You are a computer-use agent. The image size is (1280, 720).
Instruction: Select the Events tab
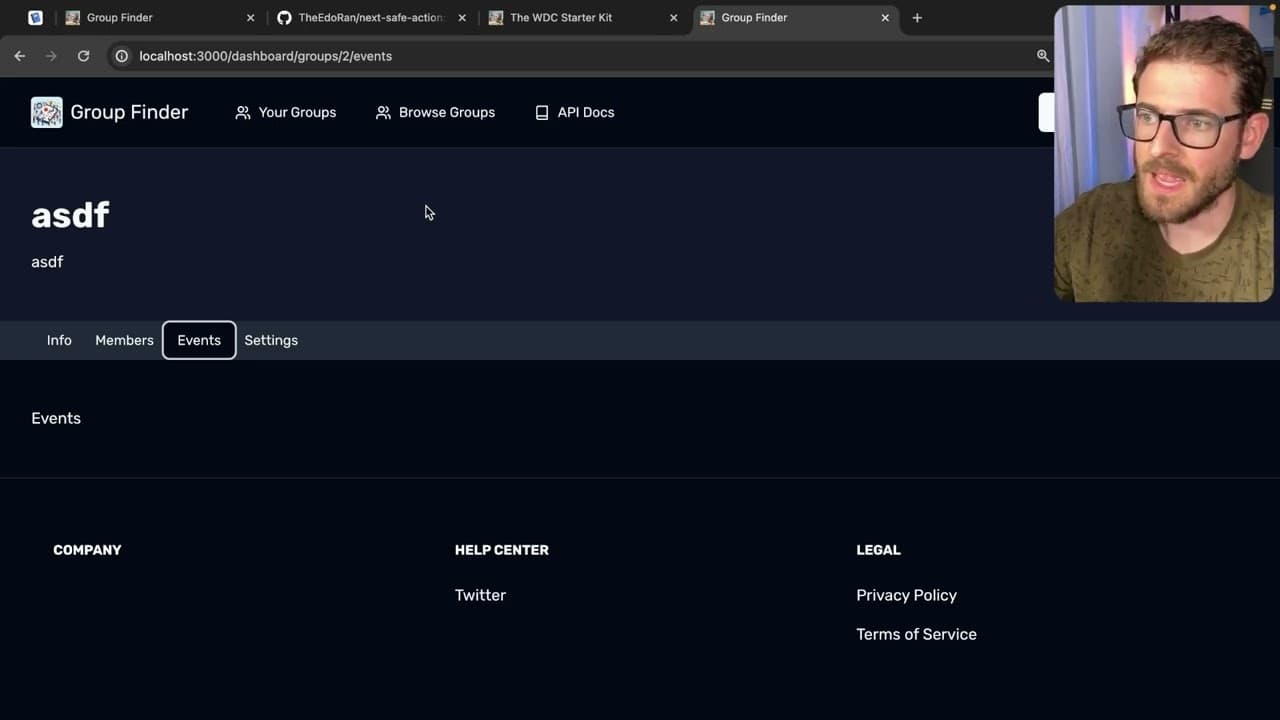[x=199, y=340]
